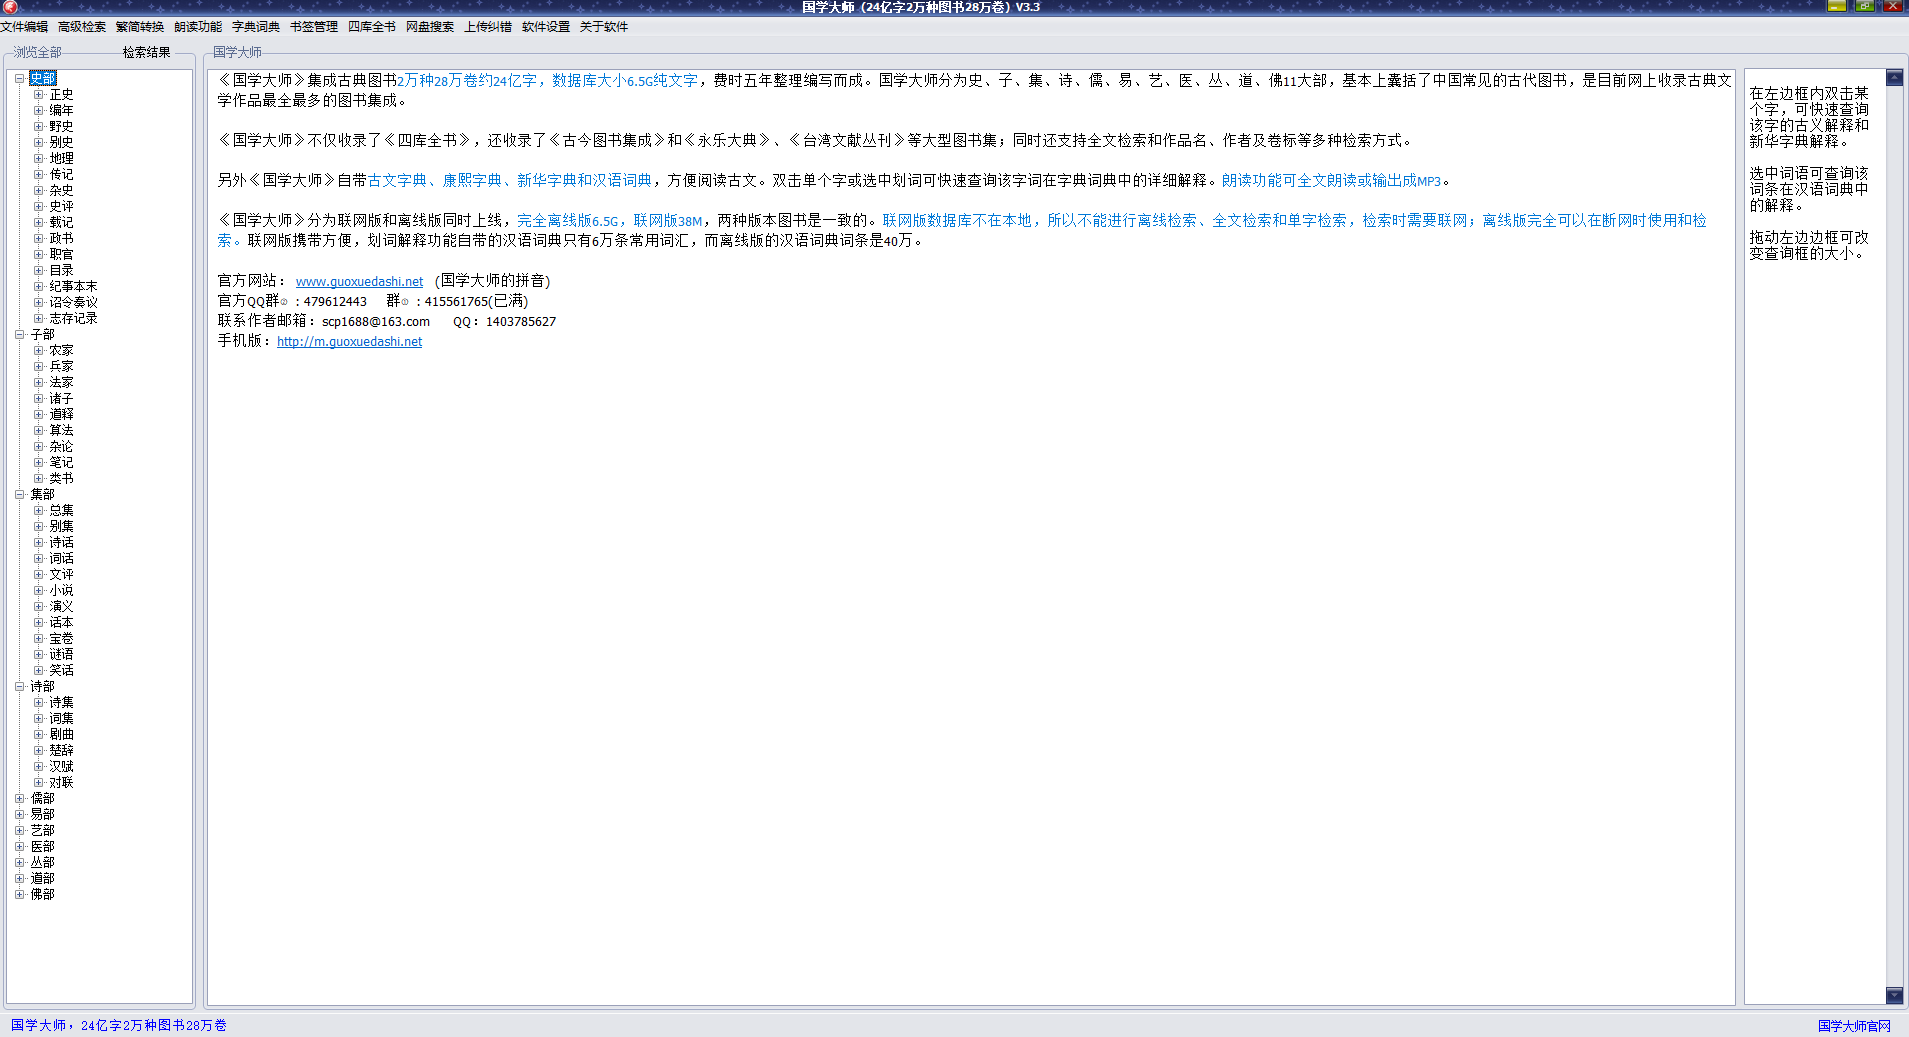Open the 书签管理 menu
Image resolution: width=1909 pixels, height=1037 pixels.
click(314, 27)
